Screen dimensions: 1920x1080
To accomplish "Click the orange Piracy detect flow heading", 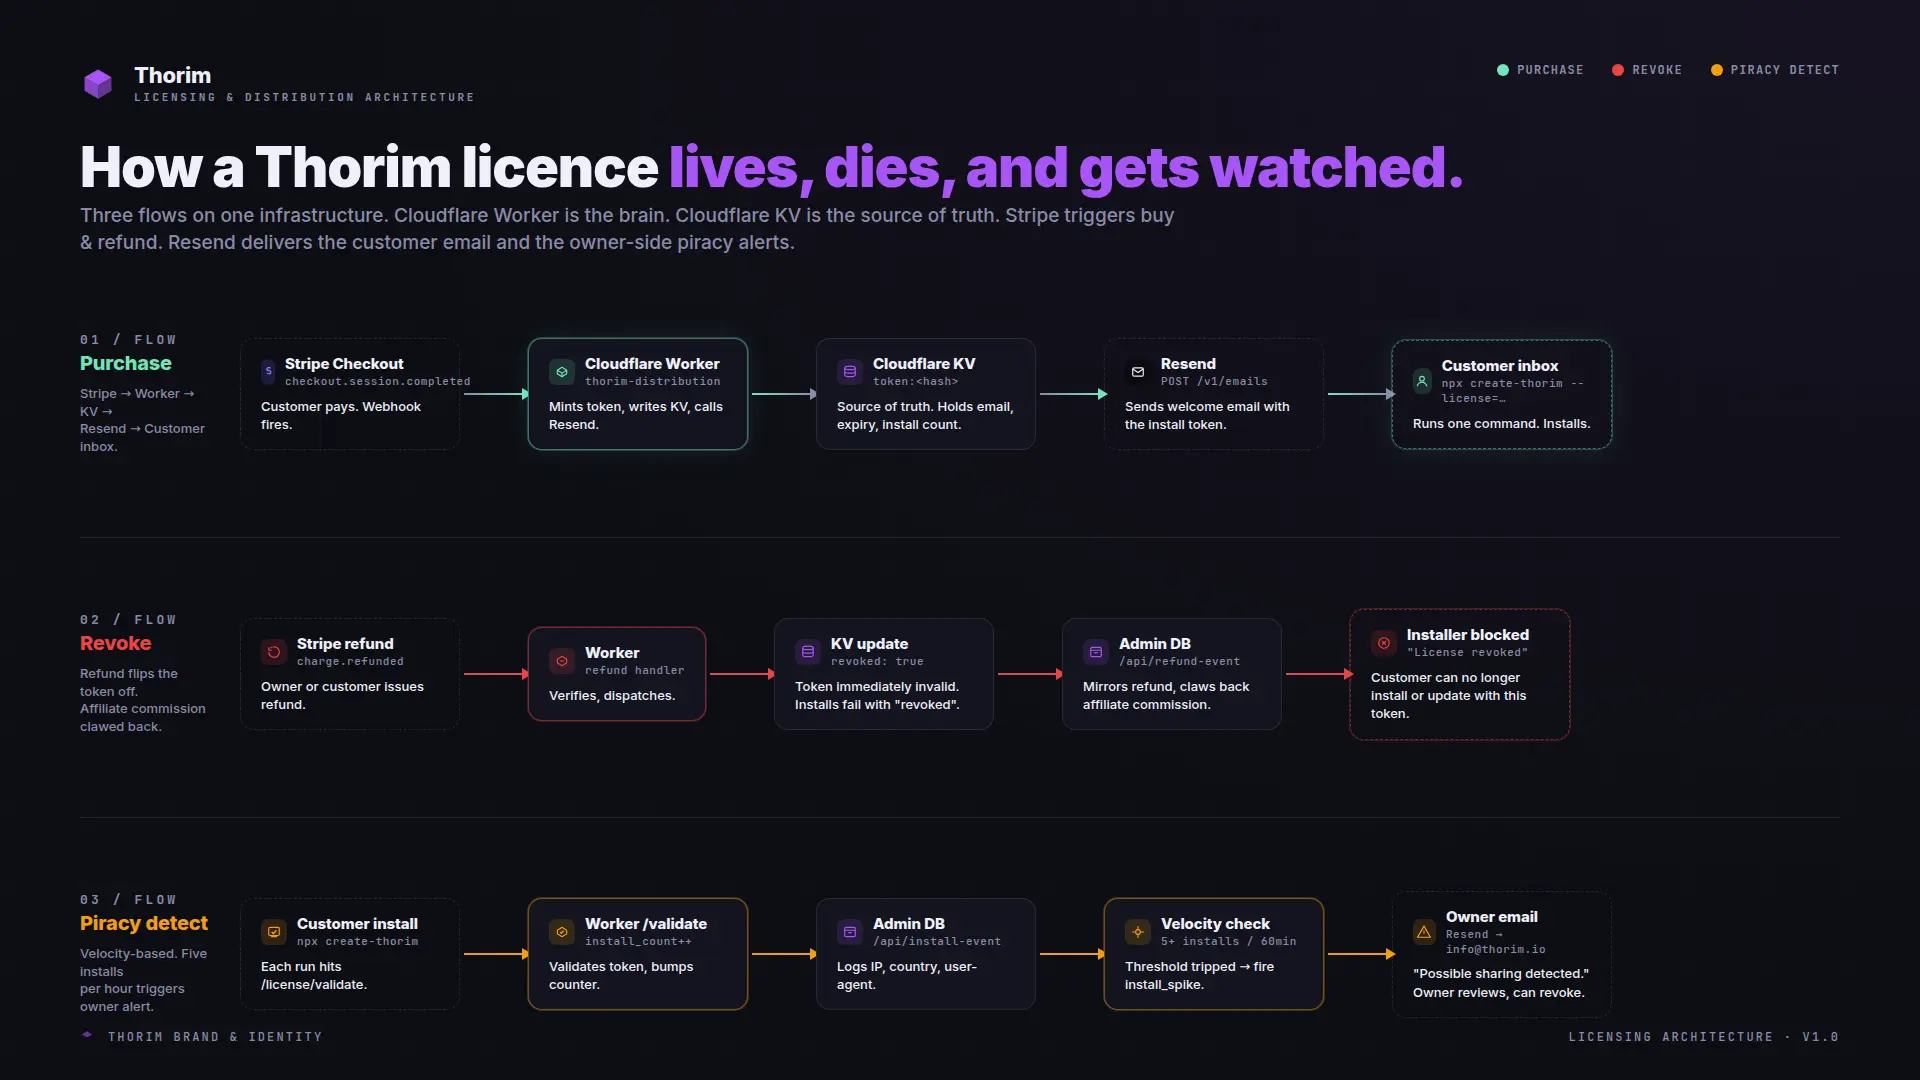I will tap(144, 923).
